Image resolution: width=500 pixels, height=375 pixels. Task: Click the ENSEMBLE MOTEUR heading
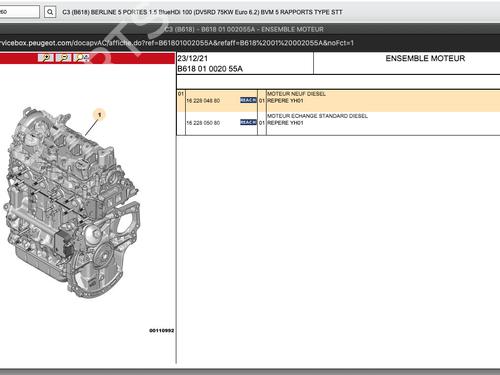pos(425,58)
